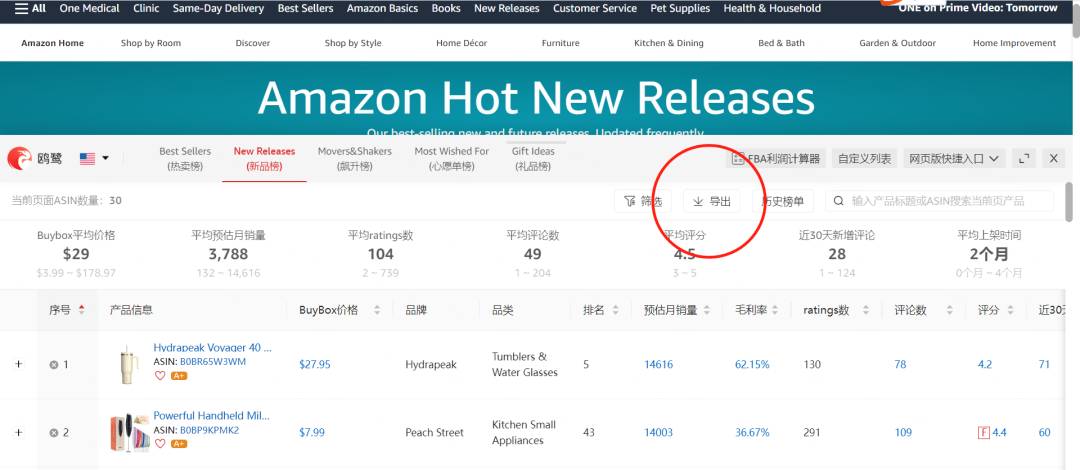Click price $27.95
The width and height of the screenshot is (1080, 470).
[x=315, y=364]
